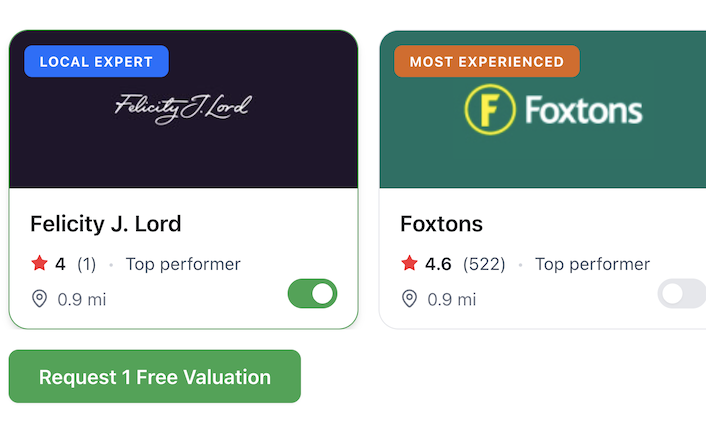706x428 pixels.
Task: Click the location pin icon for Foxtons
Action: tap(409, 299)
